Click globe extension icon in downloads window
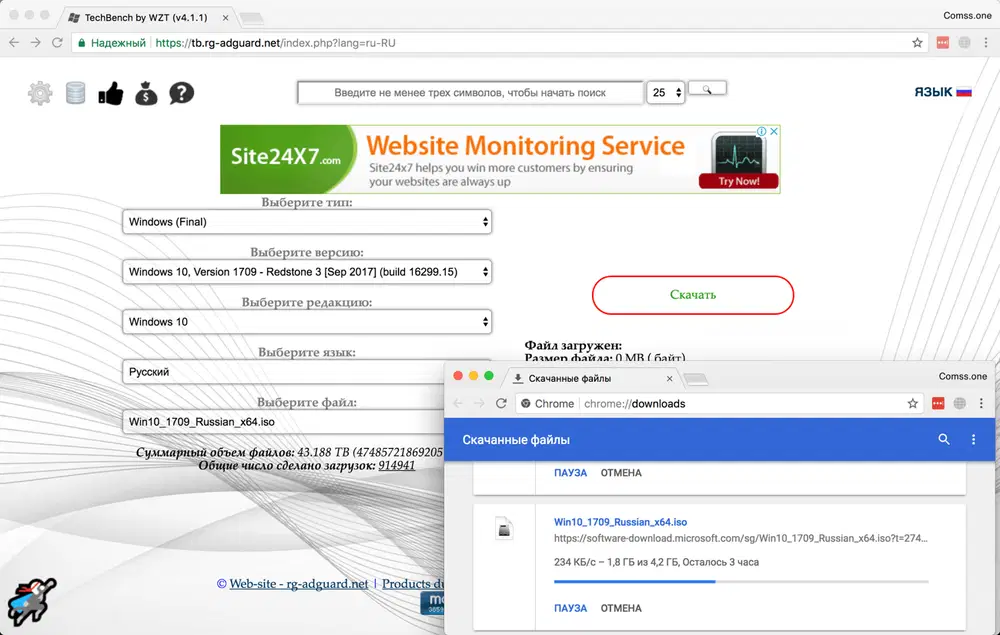 click(959, 404)
